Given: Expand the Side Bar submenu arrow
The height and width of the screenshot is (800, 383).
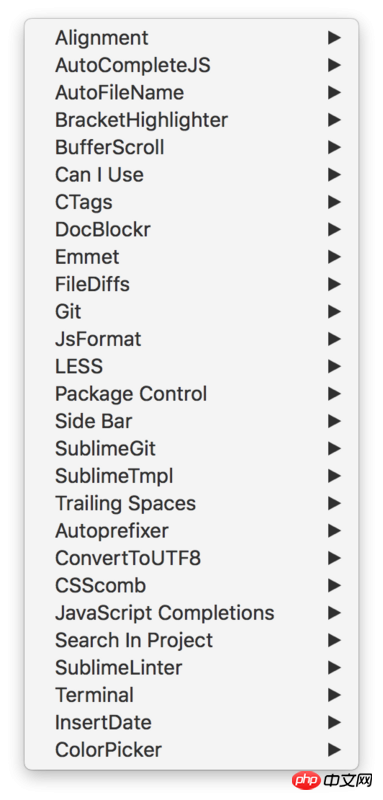Looking at the screenshot, I should (x=334, y=421).
